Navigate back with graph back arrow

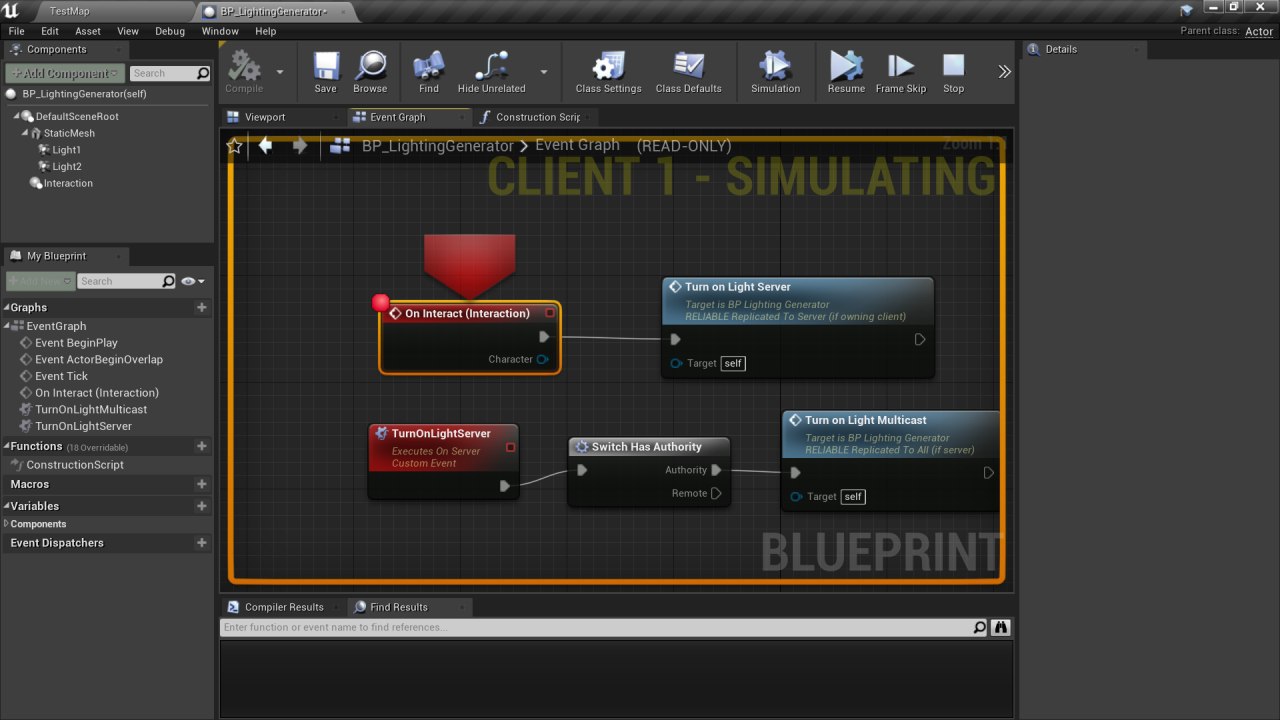click(x=266, y=146)
